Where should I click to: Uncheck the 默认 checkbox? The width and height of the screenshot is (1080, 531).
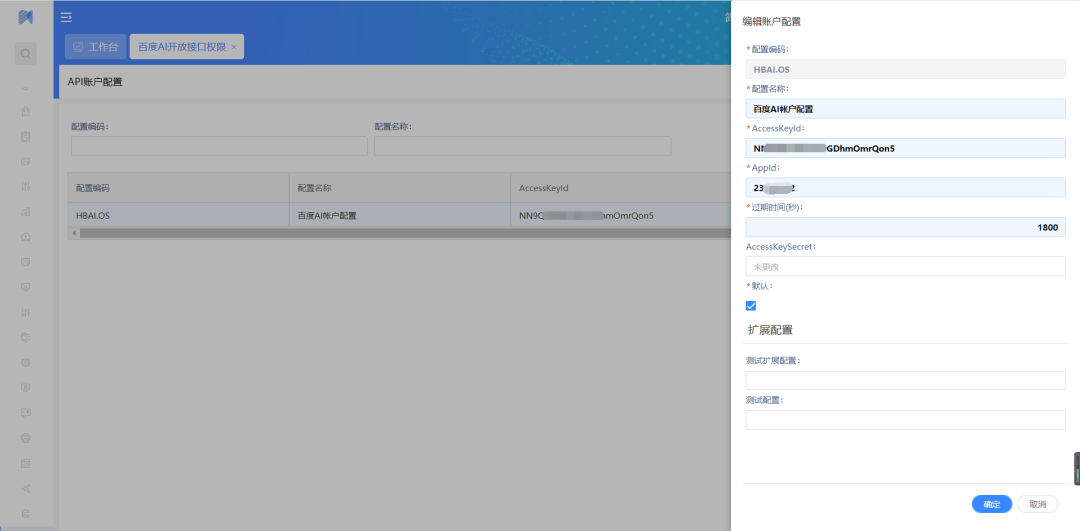click(751, 306)
